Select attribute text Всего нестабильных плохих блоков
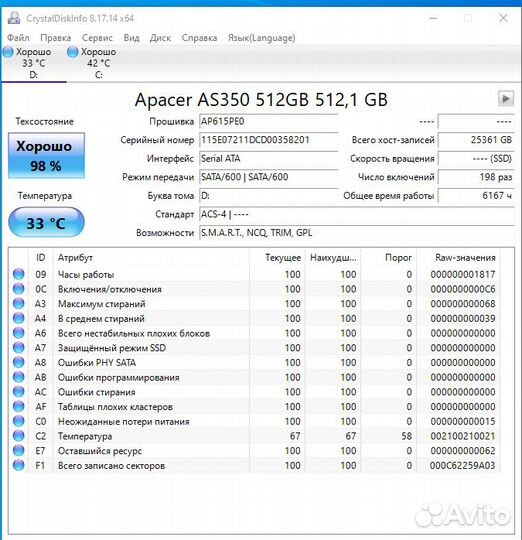Screen dimensions: 522x540 134,333
